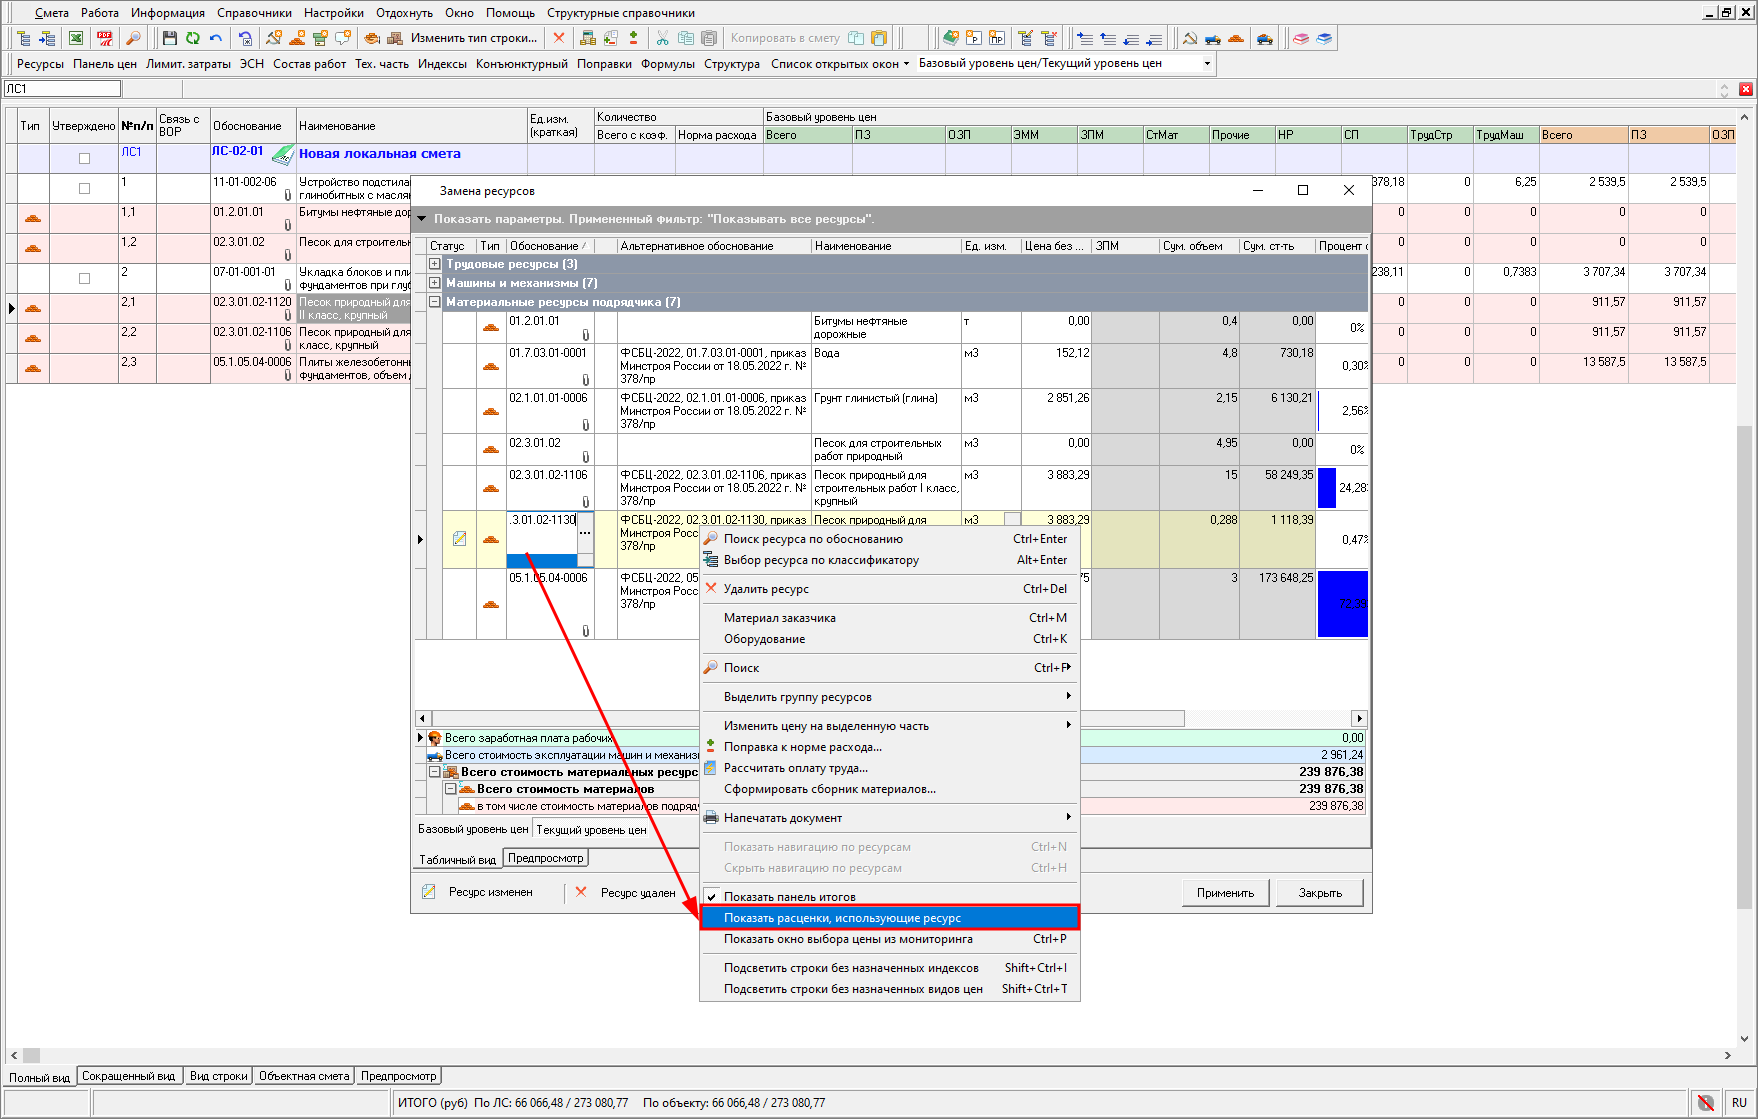Screen dimensions: 1758x1119
Task: Expand the Трудовые ресурсы (3) group
Action: tap(435, 264)
